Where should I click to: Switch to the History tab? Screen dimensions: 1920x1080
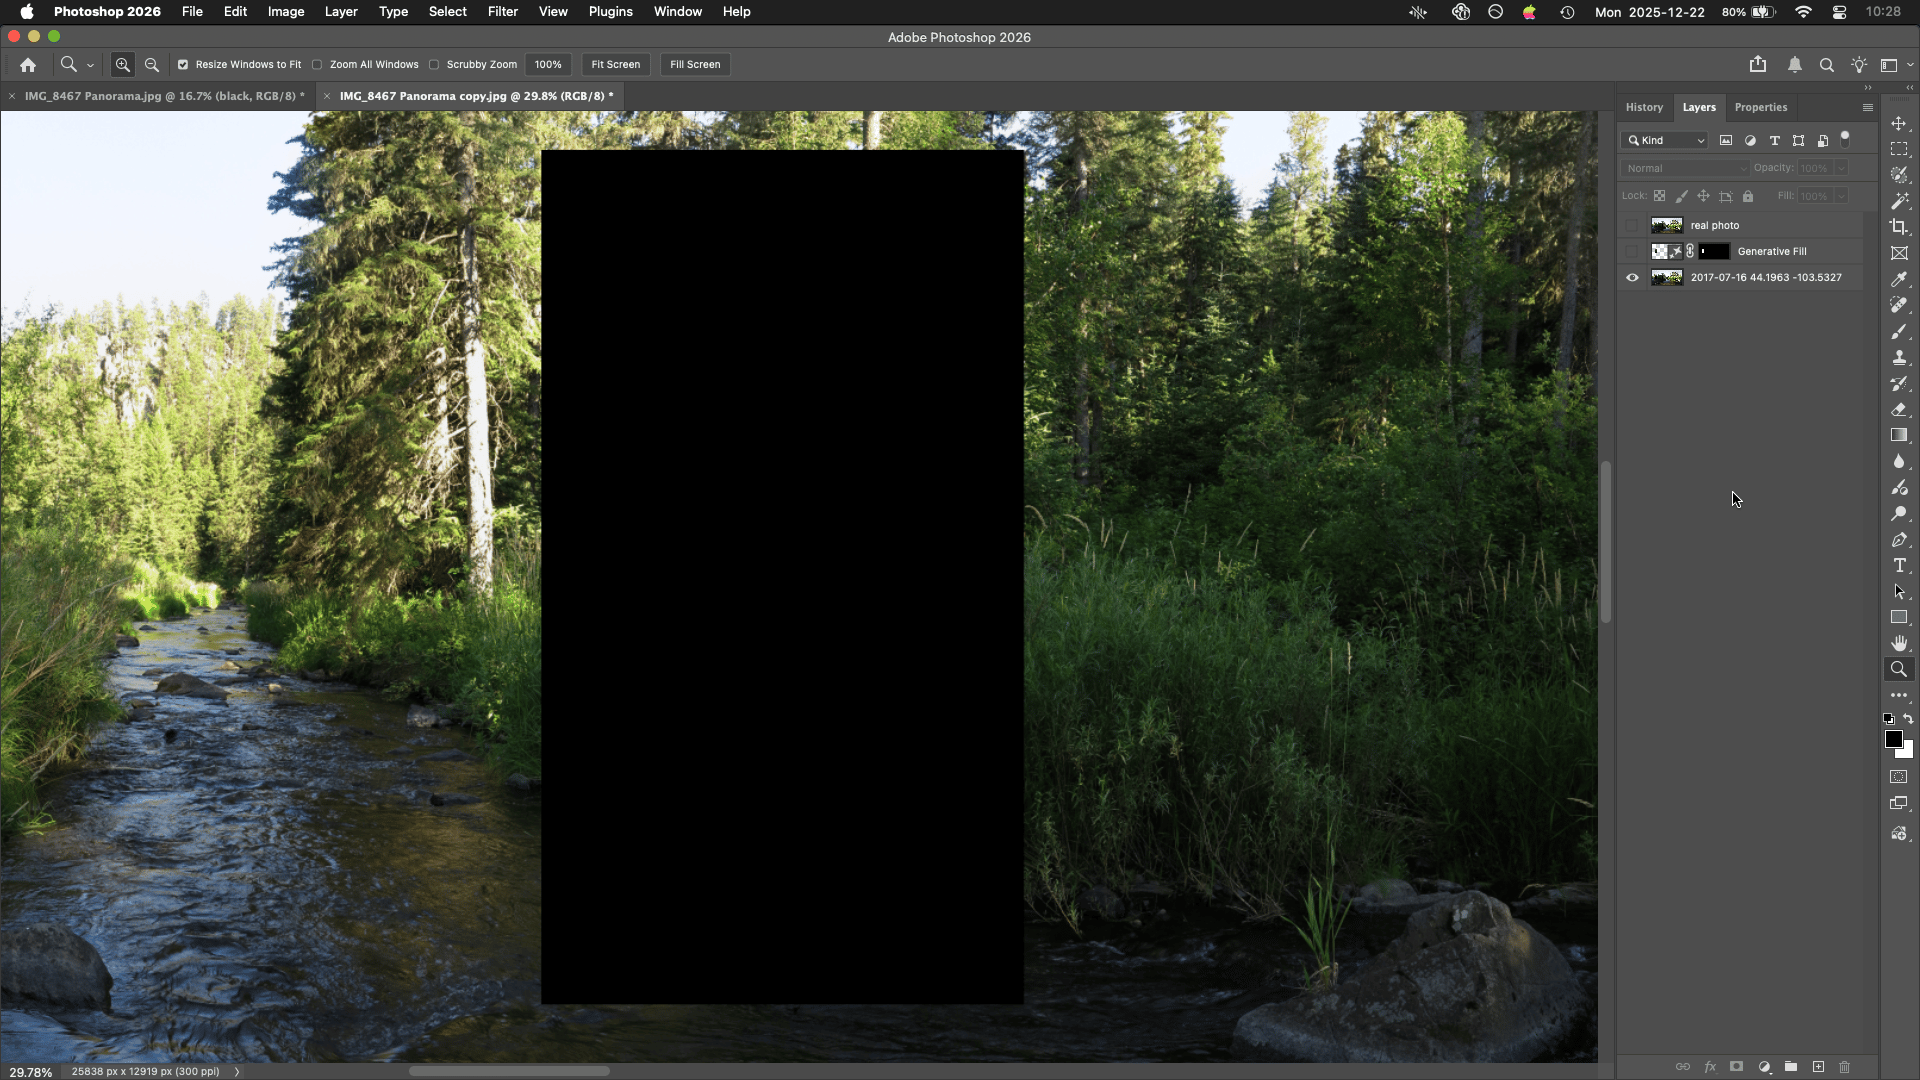pos(1643,107)
